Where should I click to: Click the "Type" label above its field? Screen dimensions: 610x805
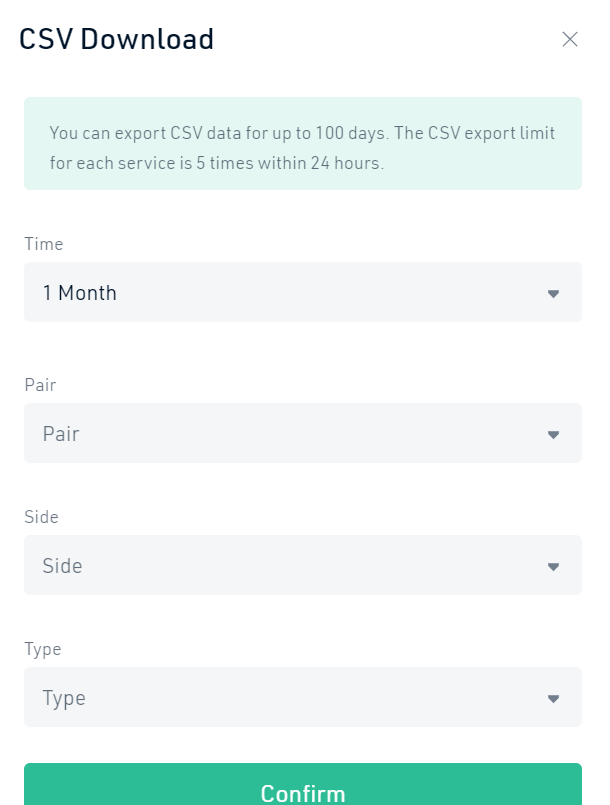pos(42,649)
